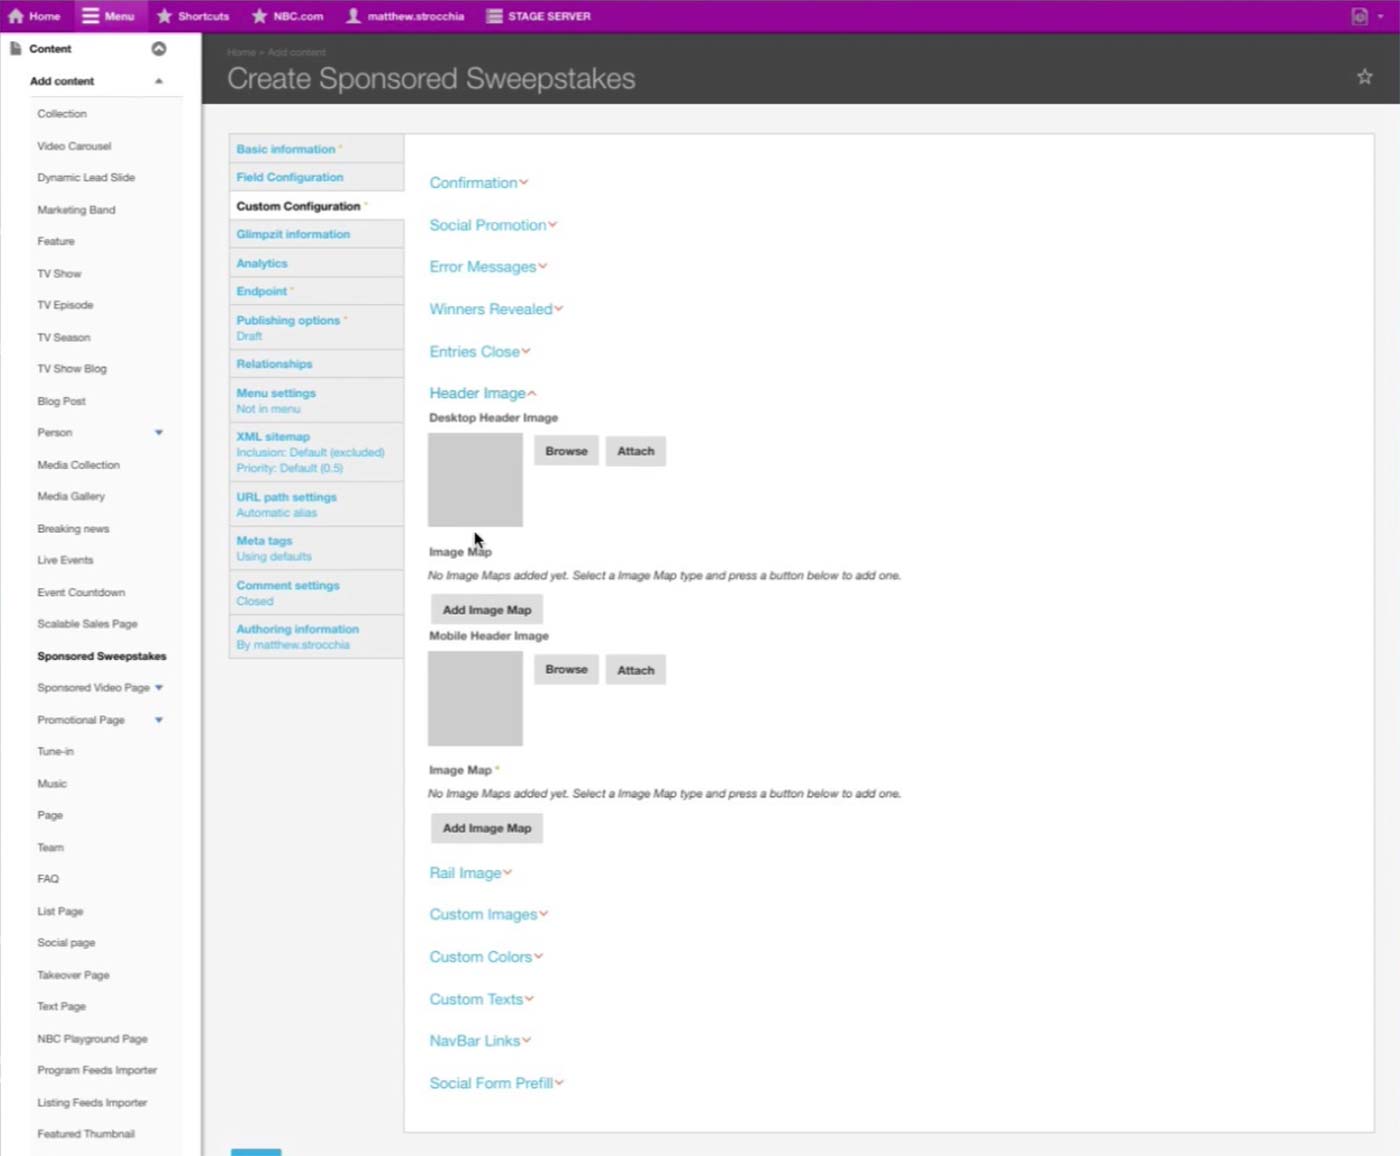Click Browse for Desktop Header Image

[566, 451]
